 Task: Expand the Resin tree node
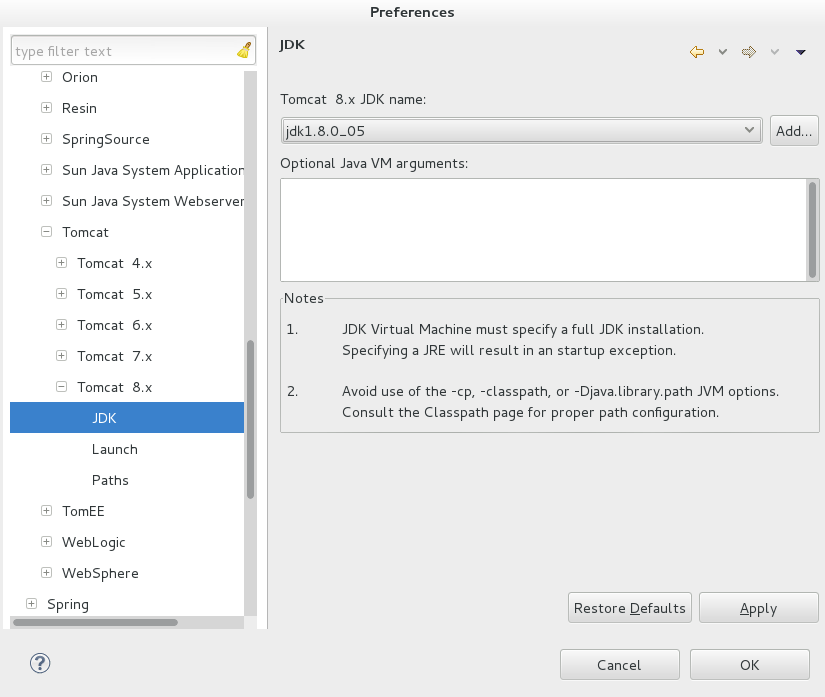[x=46, y=108]
